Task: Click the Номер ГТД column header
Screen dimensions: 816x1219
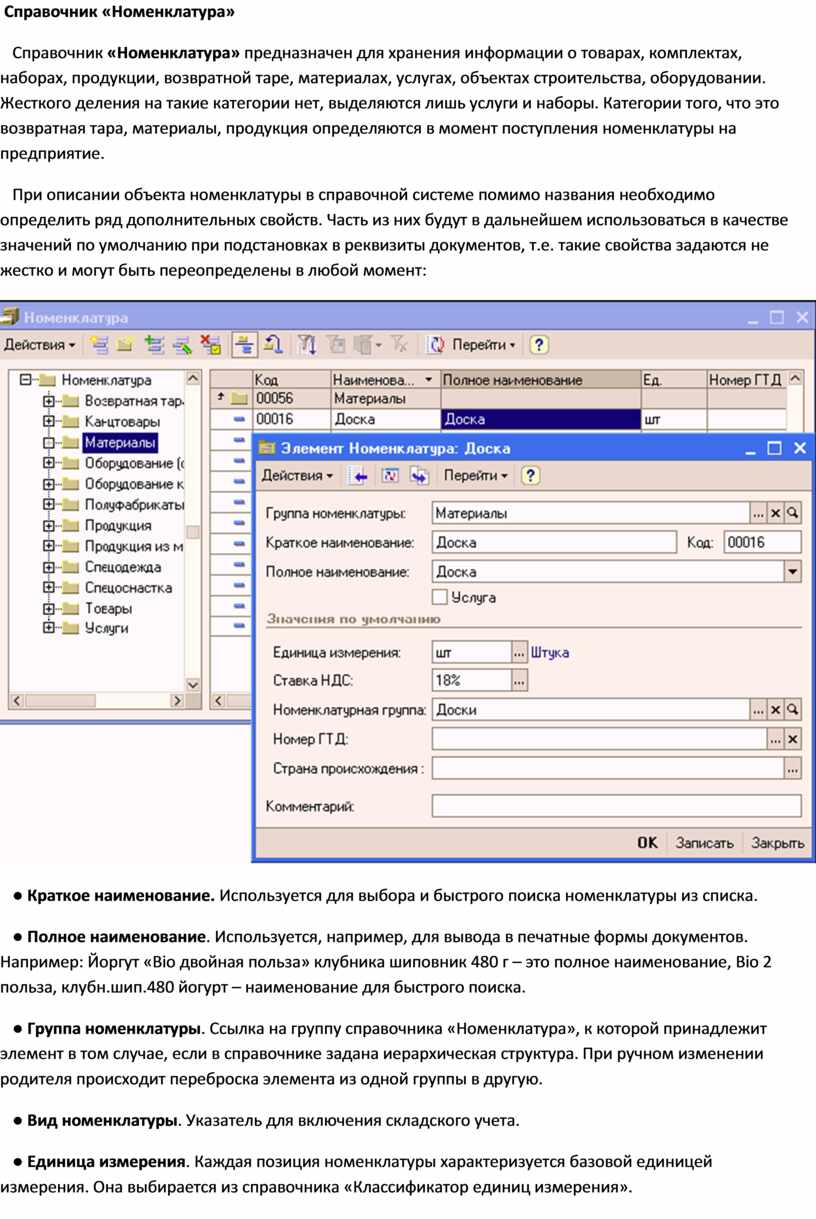Action: tap(746, 380)
